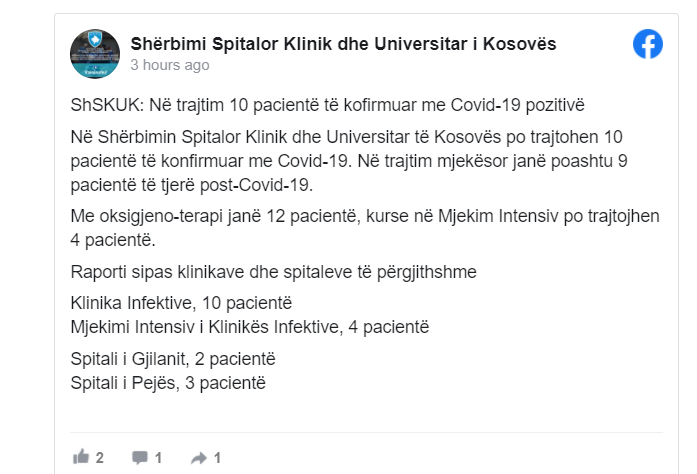Click the 'ShSKUK: Në trajtim 10 pacientë' headline
This screenshot has height=474, width=697.
[327, 105]
